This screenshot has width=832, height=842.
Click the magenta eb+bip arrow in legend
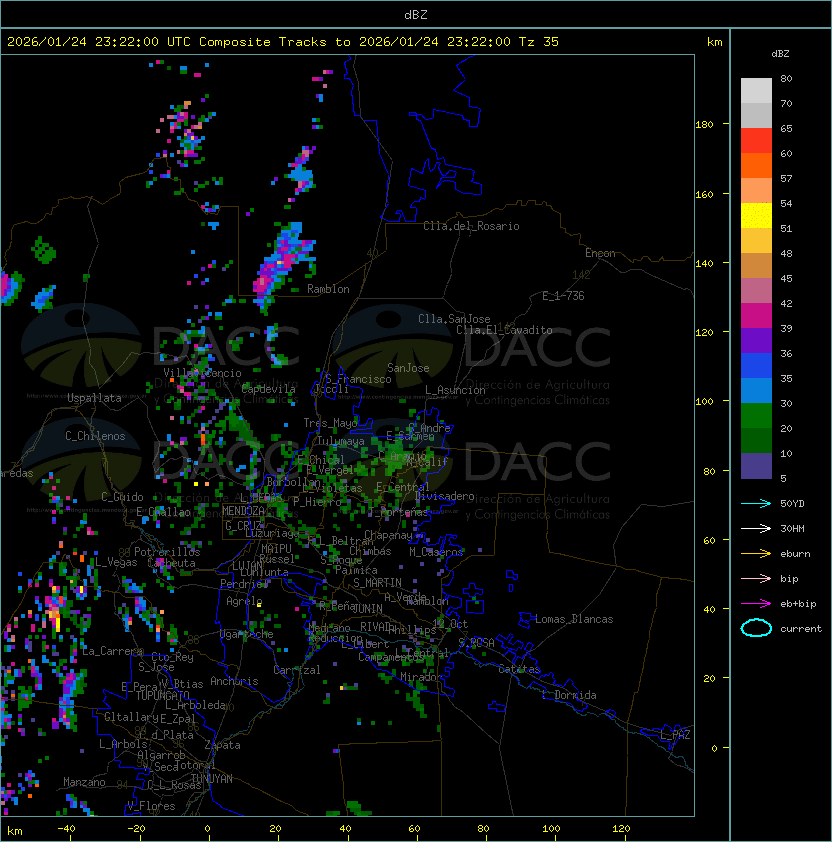click(756, 604)
